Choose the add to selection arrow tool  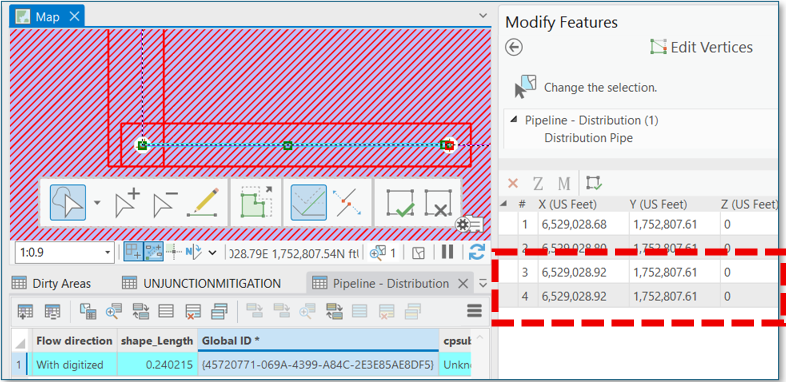[128, 203]
